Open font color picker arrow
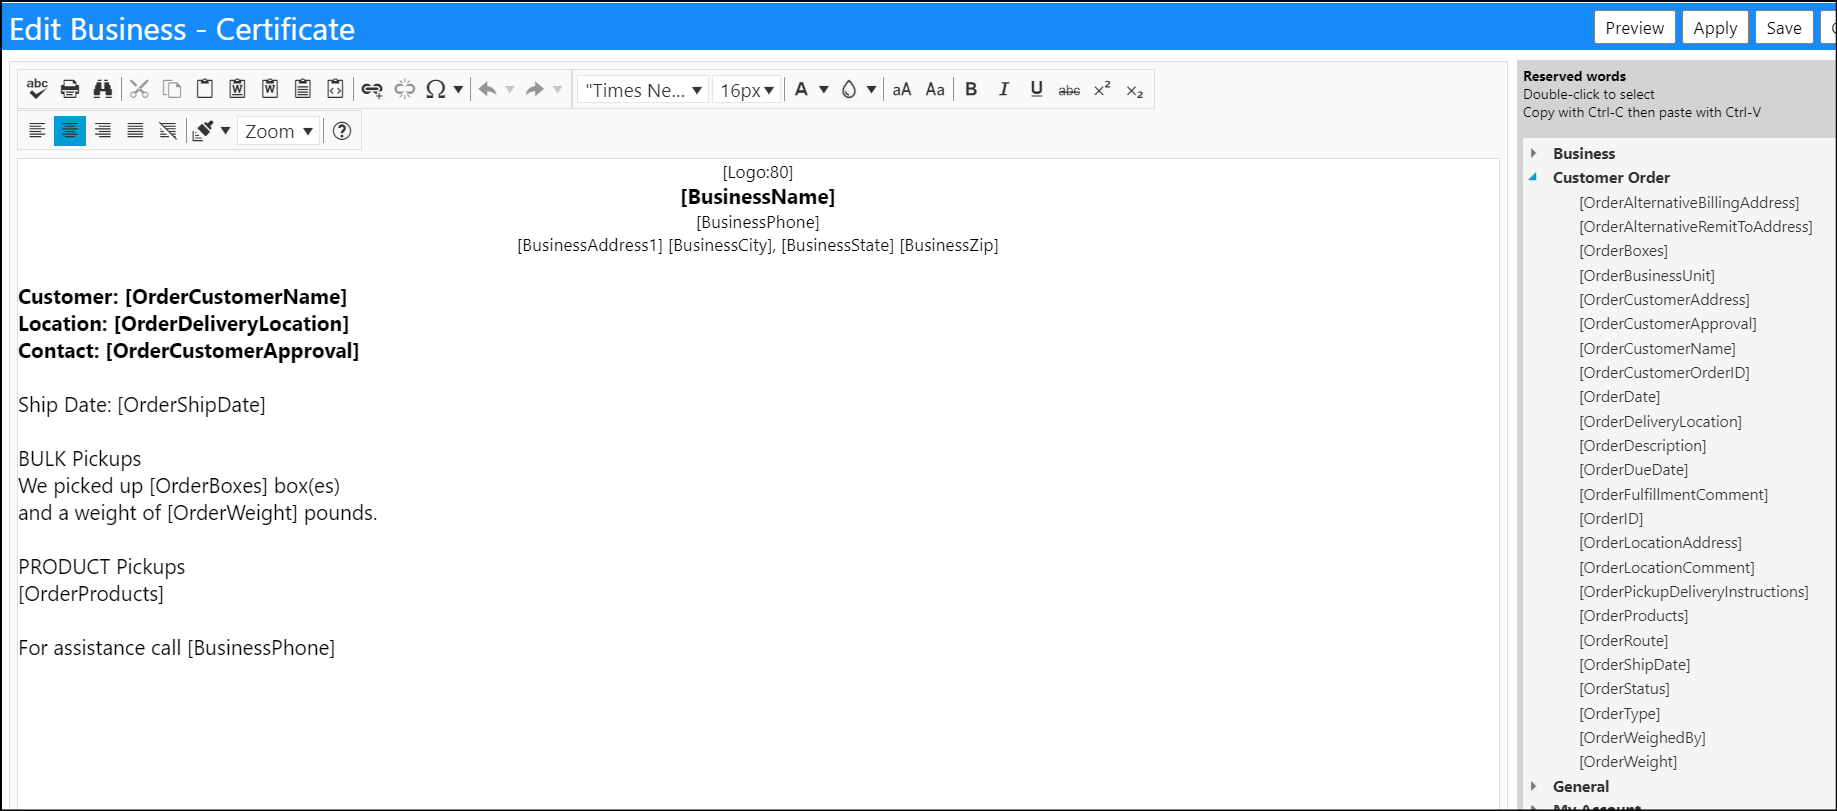The height and width of the screenshot is (811, 1837). (x=824, y=89)
